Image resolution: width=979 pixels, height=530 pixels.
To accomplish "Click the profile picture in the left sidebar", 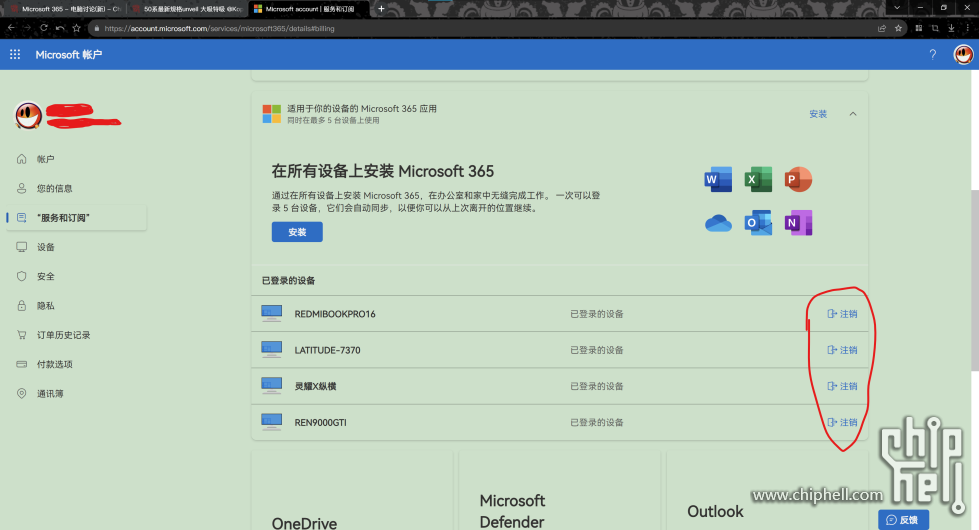I will coord(28,115).
